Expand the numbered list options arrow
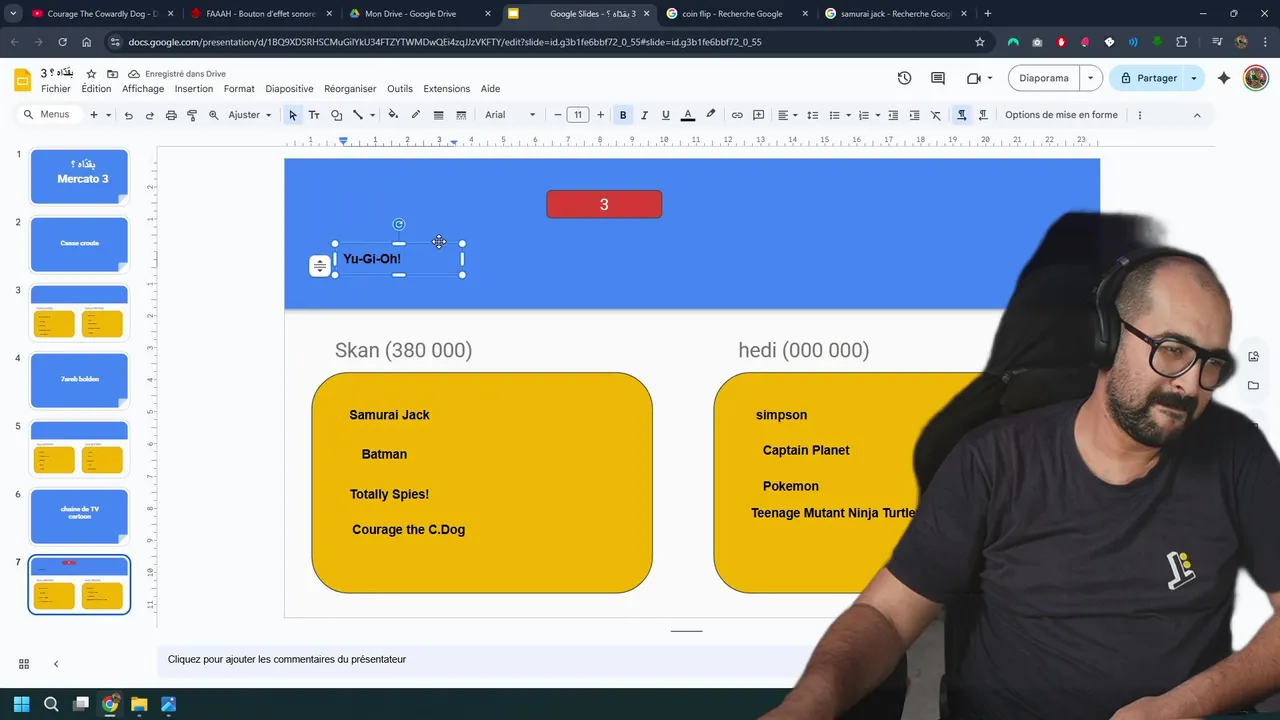This screenshot has width=1280, height=720. pos(877,115)
